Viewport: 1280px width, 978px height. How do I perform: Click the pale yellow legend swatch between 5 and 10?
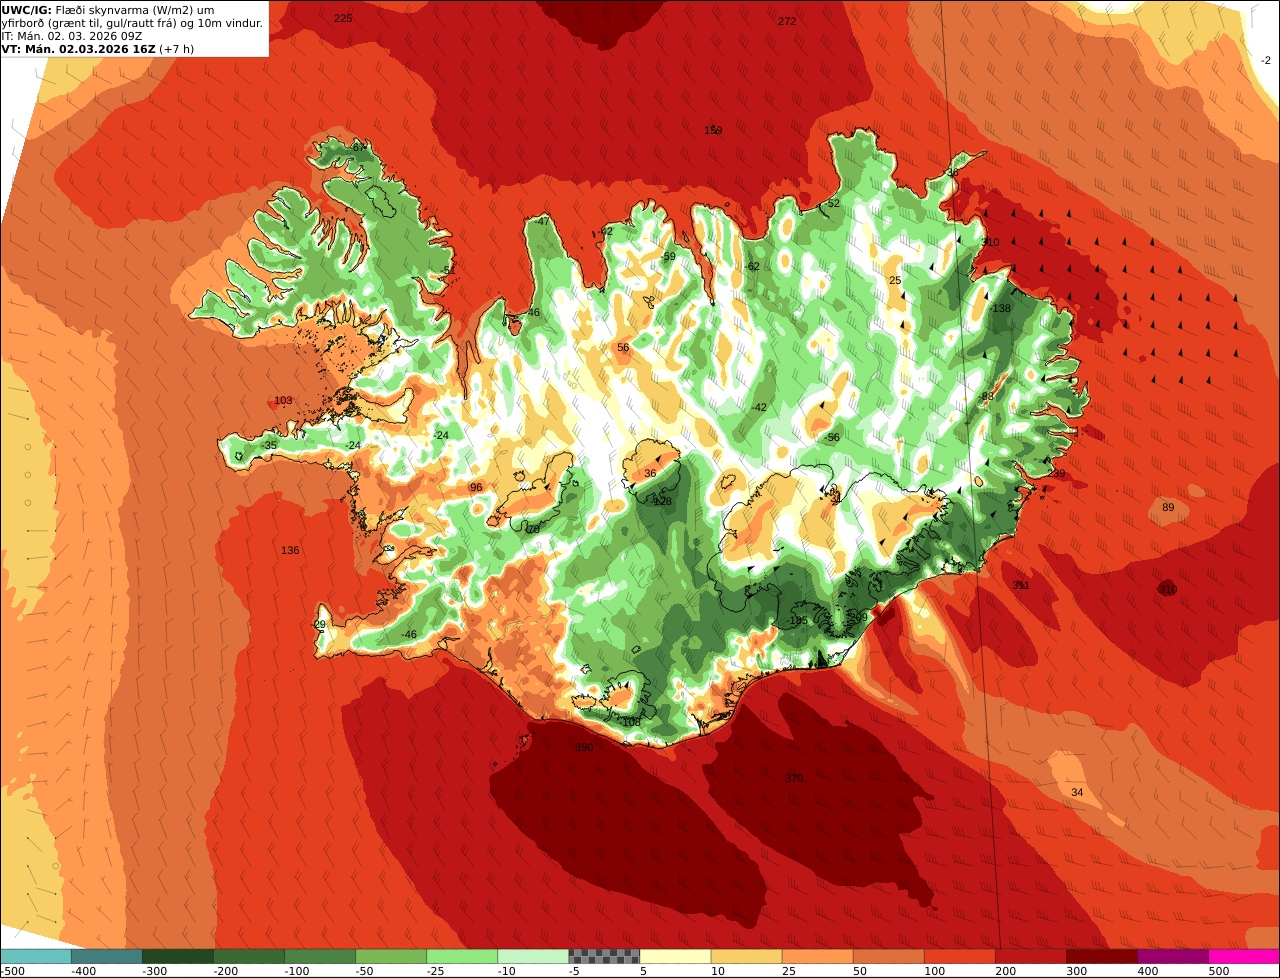675,956
